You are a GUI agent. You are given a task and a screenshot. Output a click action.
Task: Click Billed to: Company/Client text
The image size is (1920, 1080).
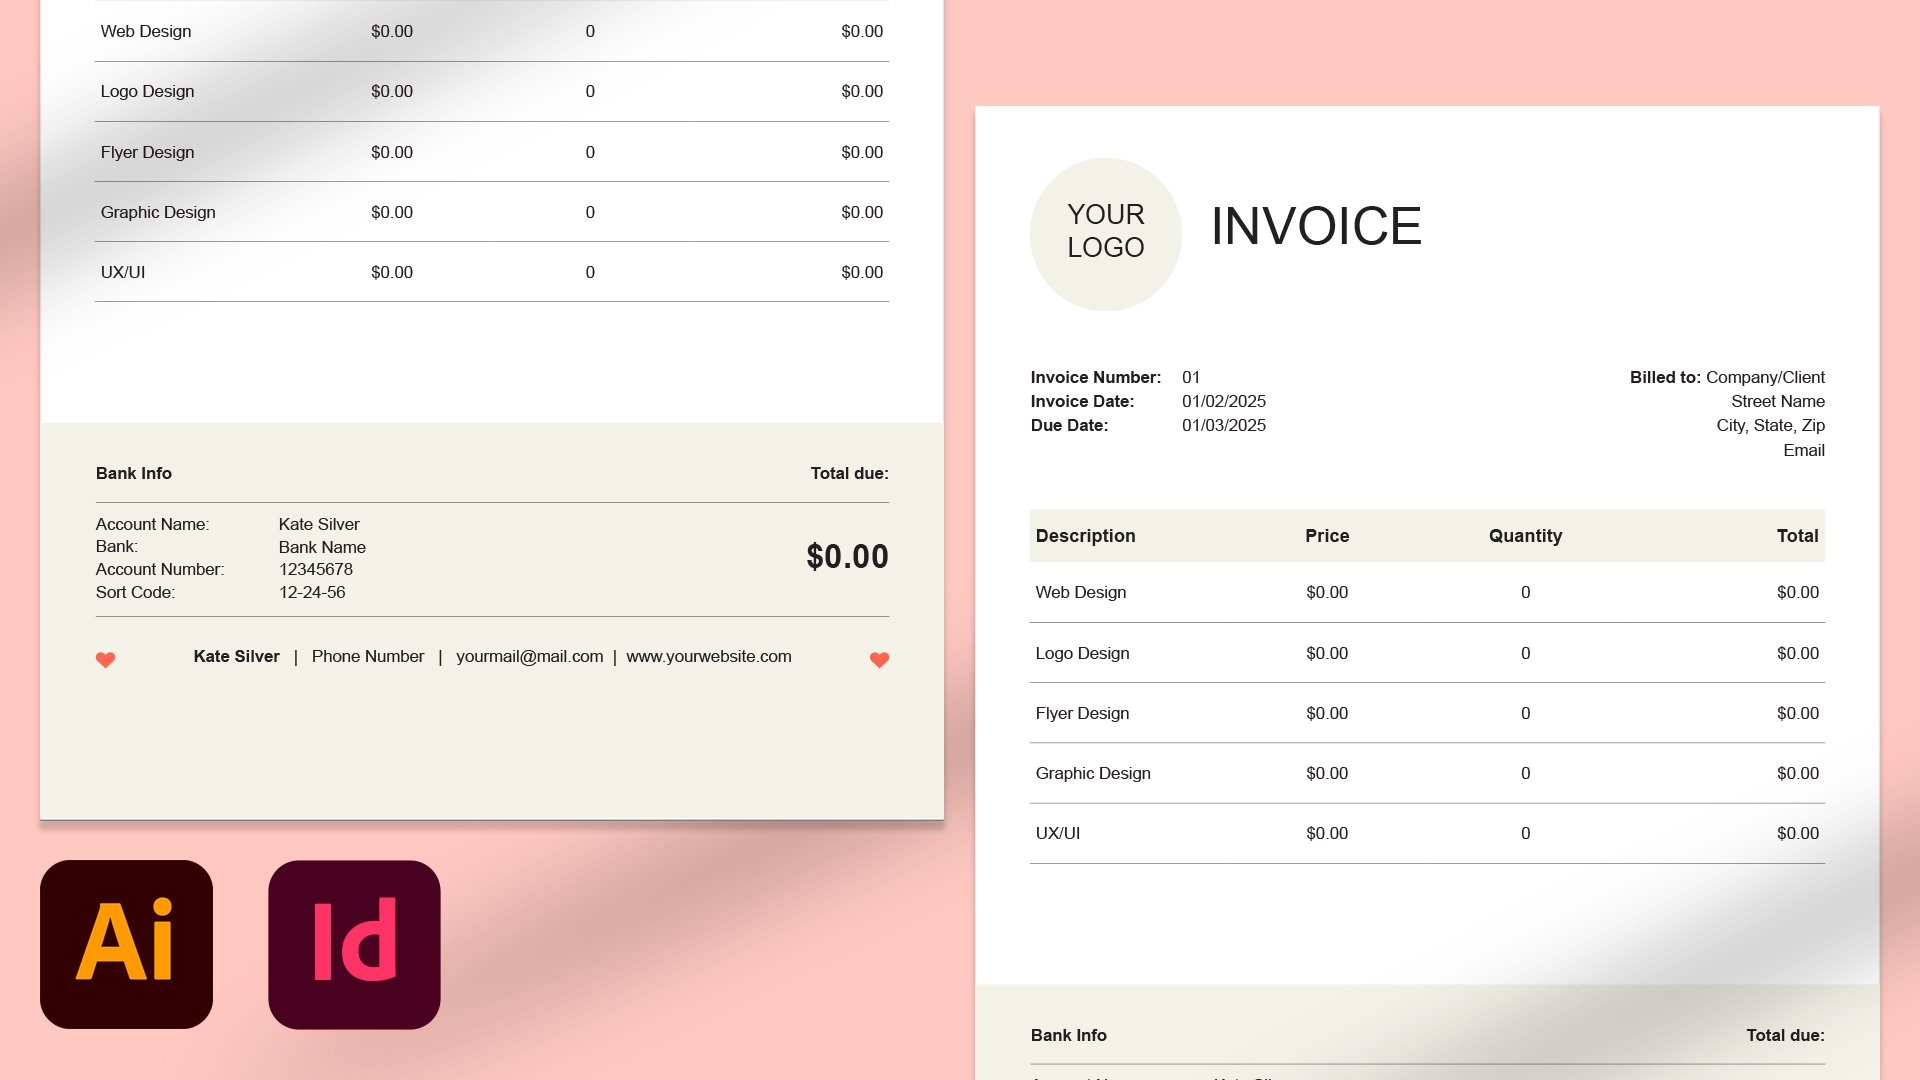click(x=1727, y=377)
